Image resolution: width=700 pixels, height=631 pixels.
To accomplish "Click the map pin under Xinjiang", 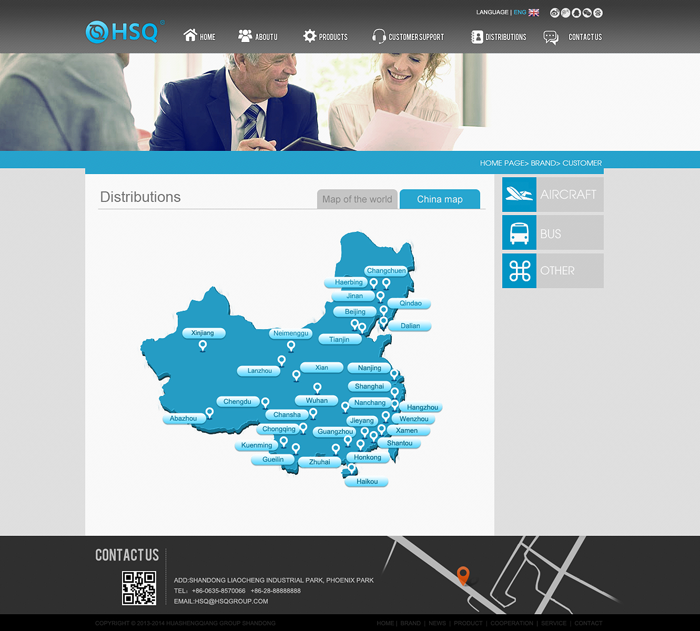I will 203,346.
